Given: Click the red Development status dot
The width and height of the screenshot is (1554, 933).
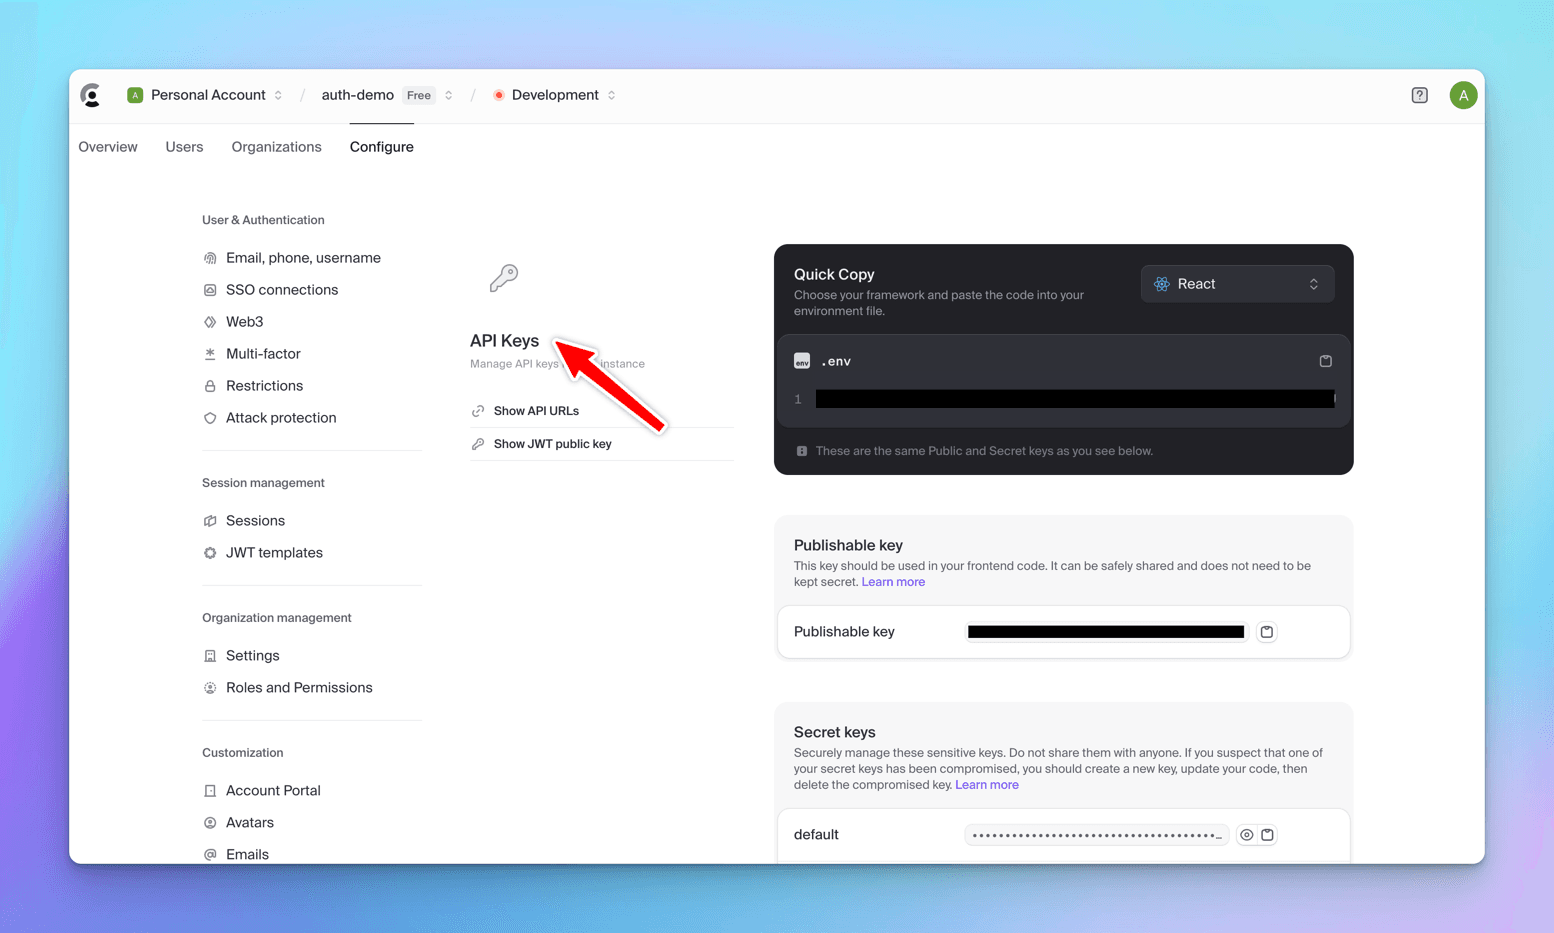Looking at the screenshot, I should click(x=498, y=95).
